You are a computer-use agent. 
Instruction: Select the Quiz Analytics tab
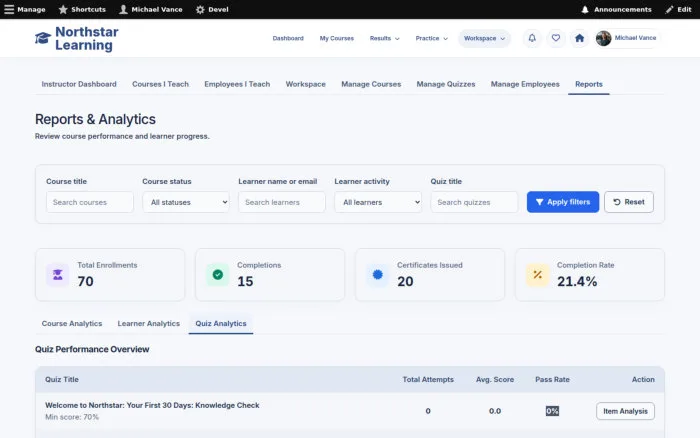coord(221,324)
